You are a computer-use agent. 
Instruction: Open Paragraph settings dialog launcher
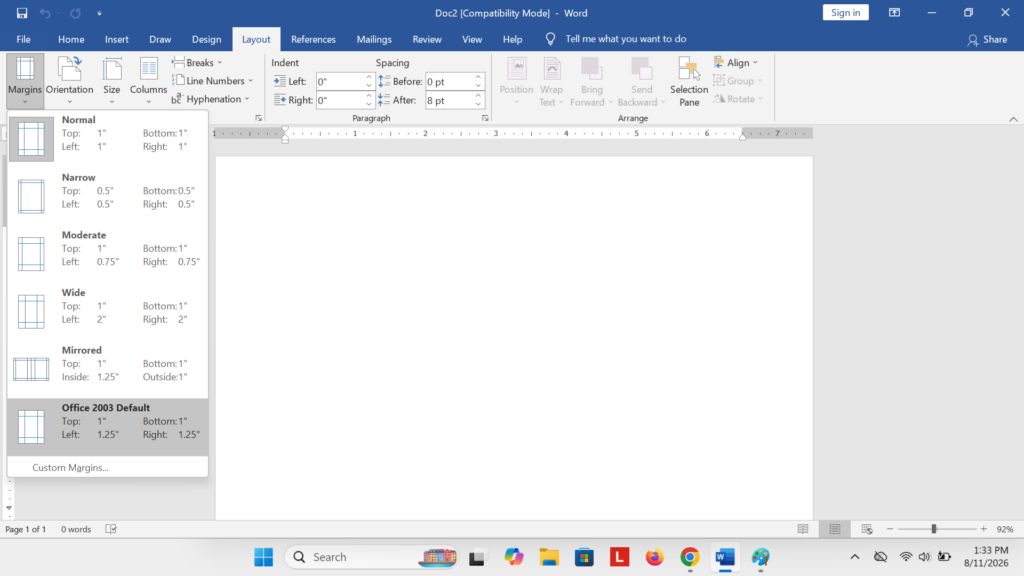point(485,118)
